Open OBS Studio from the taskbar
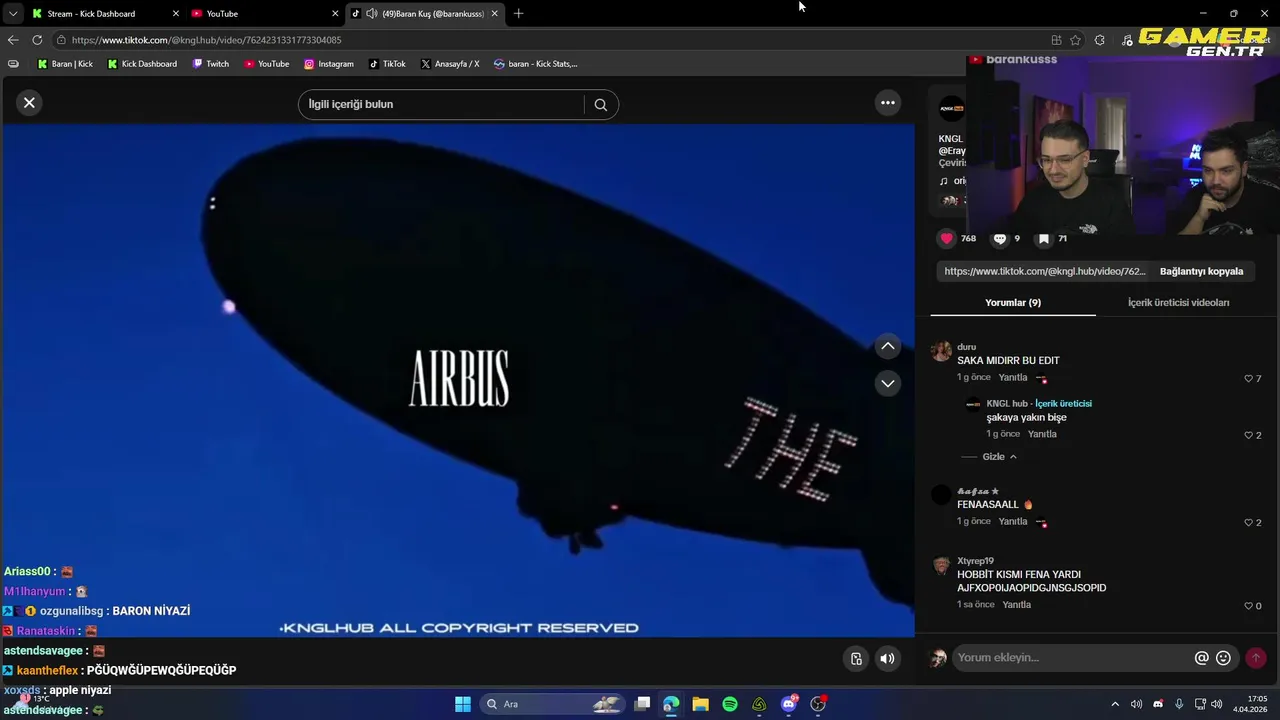Viewport: 1280px width, 720px height. tap(818, 704)
